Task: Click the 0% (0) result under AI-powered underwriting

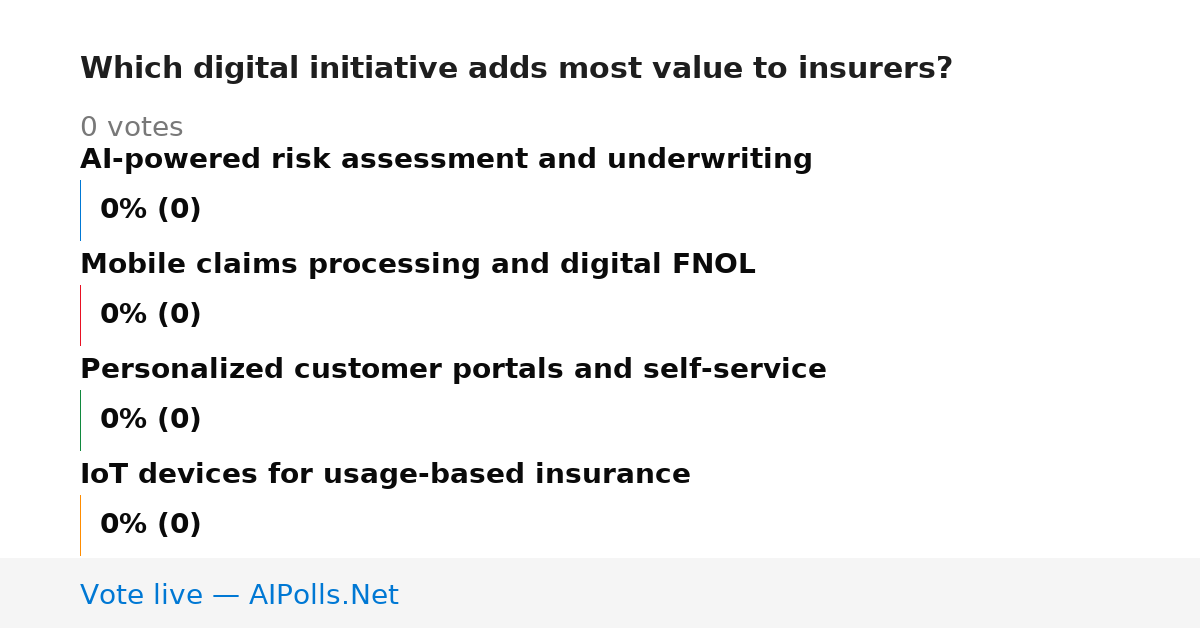Action: coord(150,210)
